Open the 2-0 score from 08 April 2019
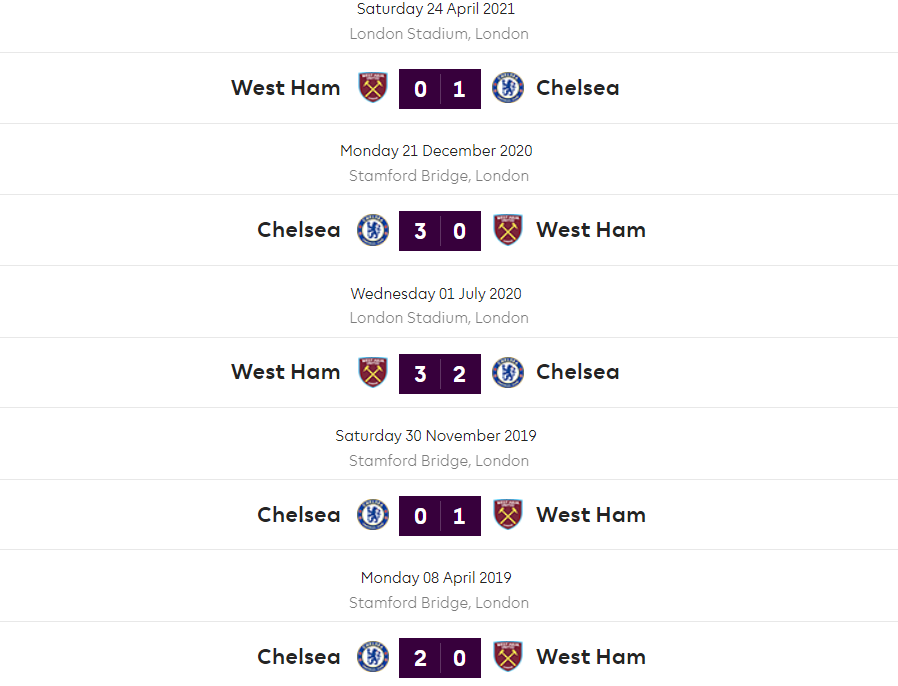Screen dimensions: 898x686 coord(440,658)
